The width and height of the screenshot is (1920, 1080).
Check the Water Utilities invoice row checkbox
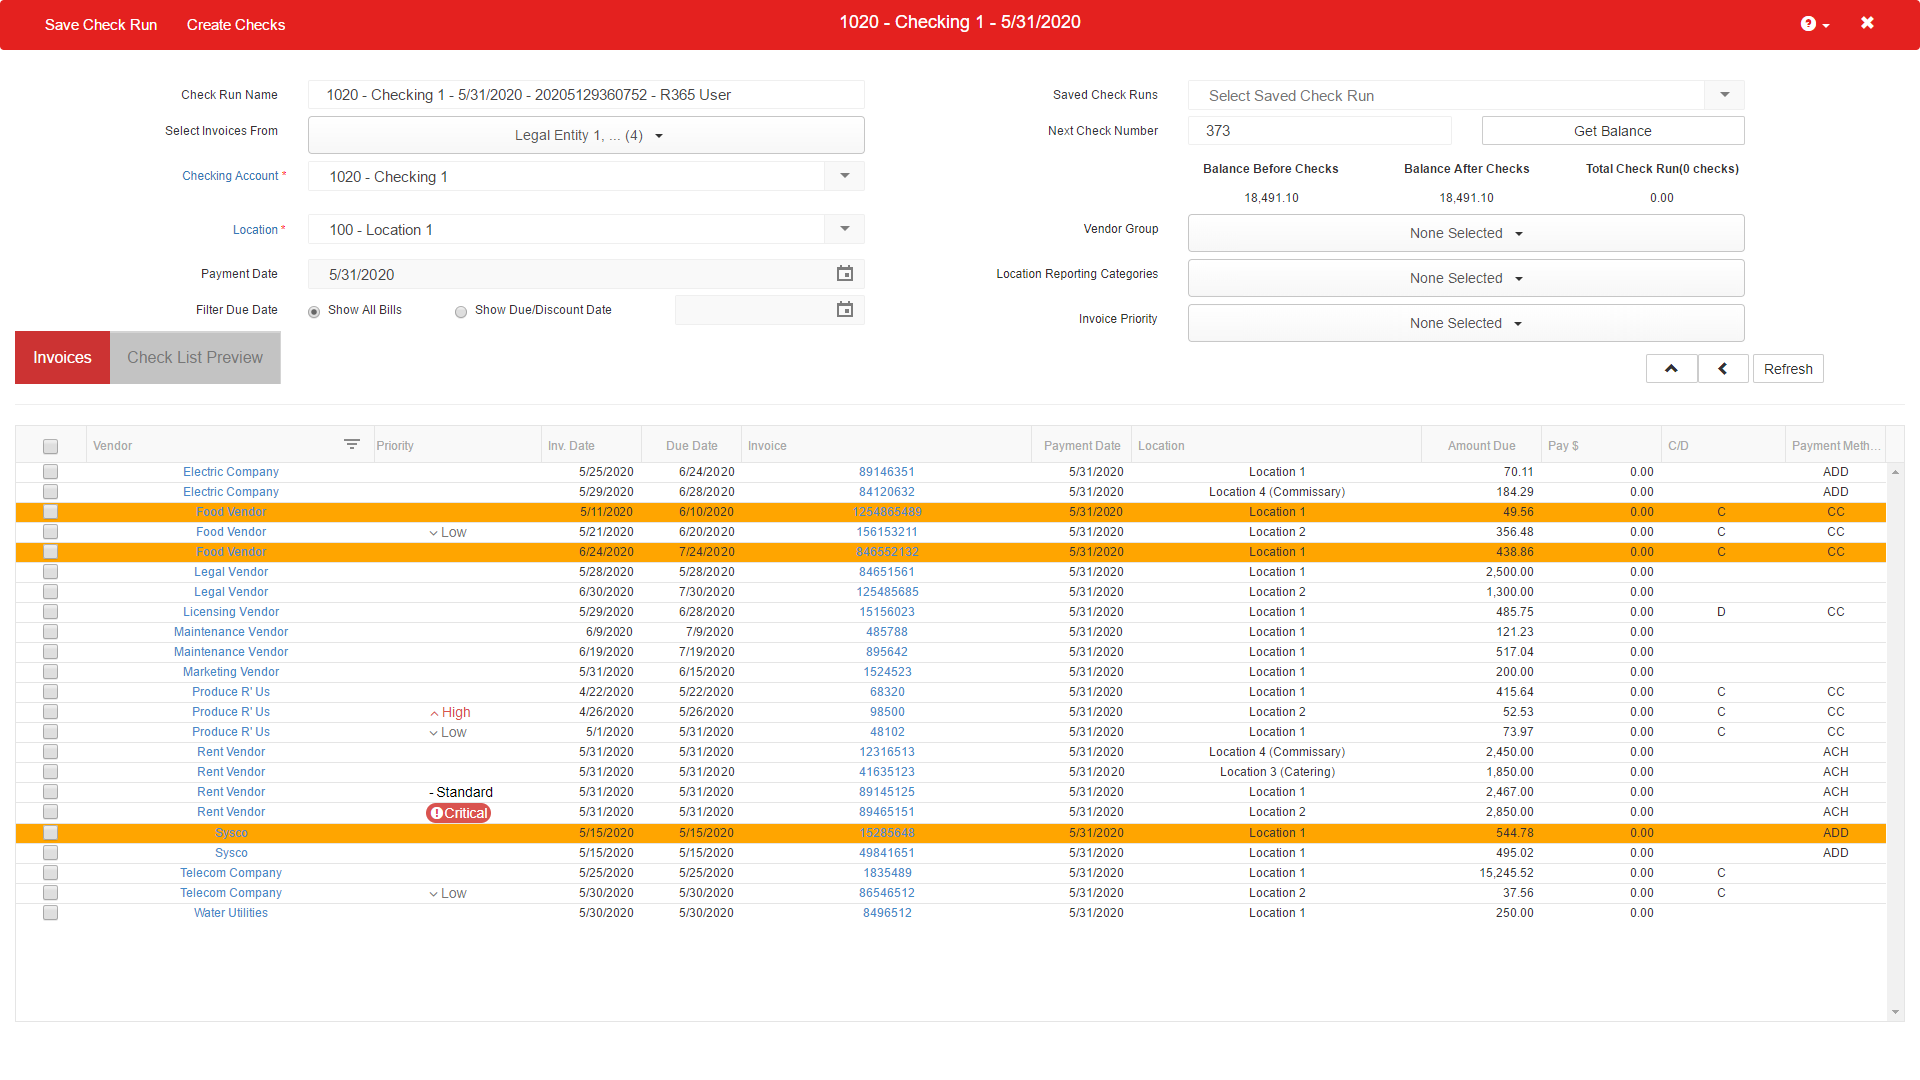[50, 913]
